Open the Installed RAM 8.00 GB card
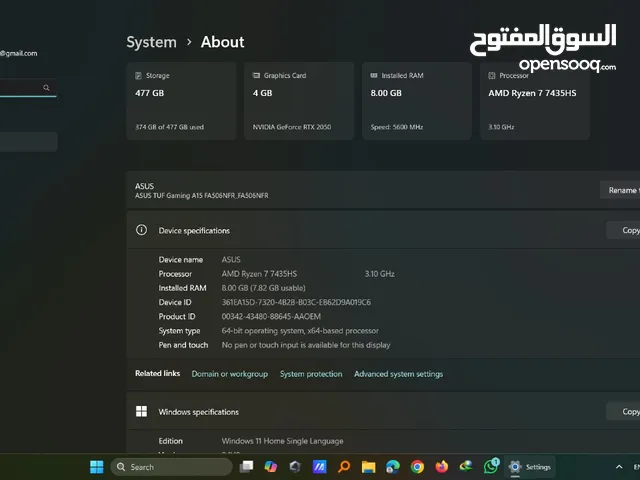Viewport: 640px width, 480px height. point(417,101)
